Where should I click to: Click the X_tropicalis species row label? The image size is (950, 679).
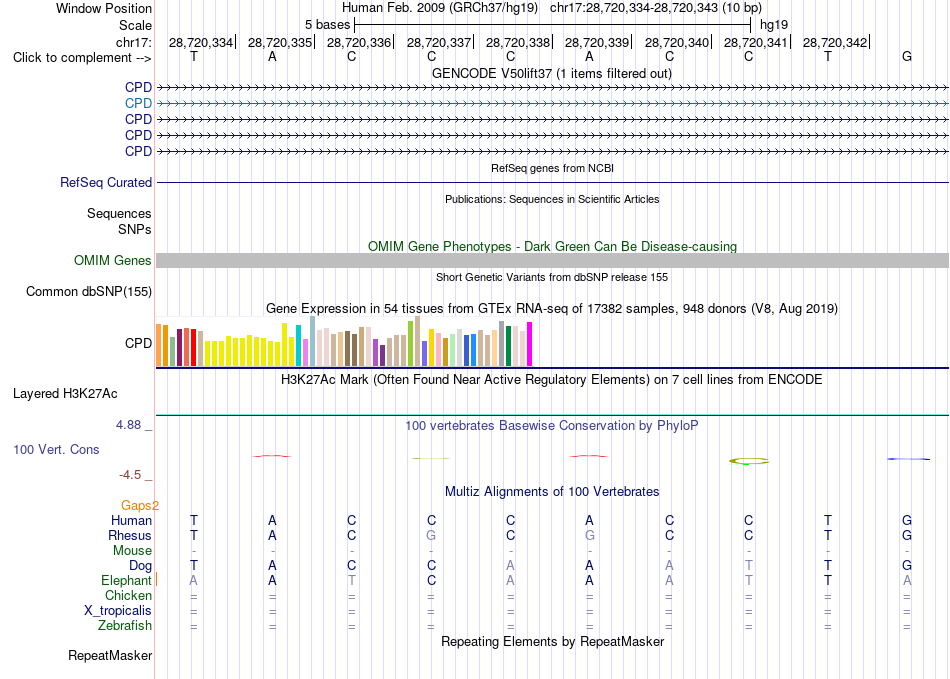click(118, 611)
